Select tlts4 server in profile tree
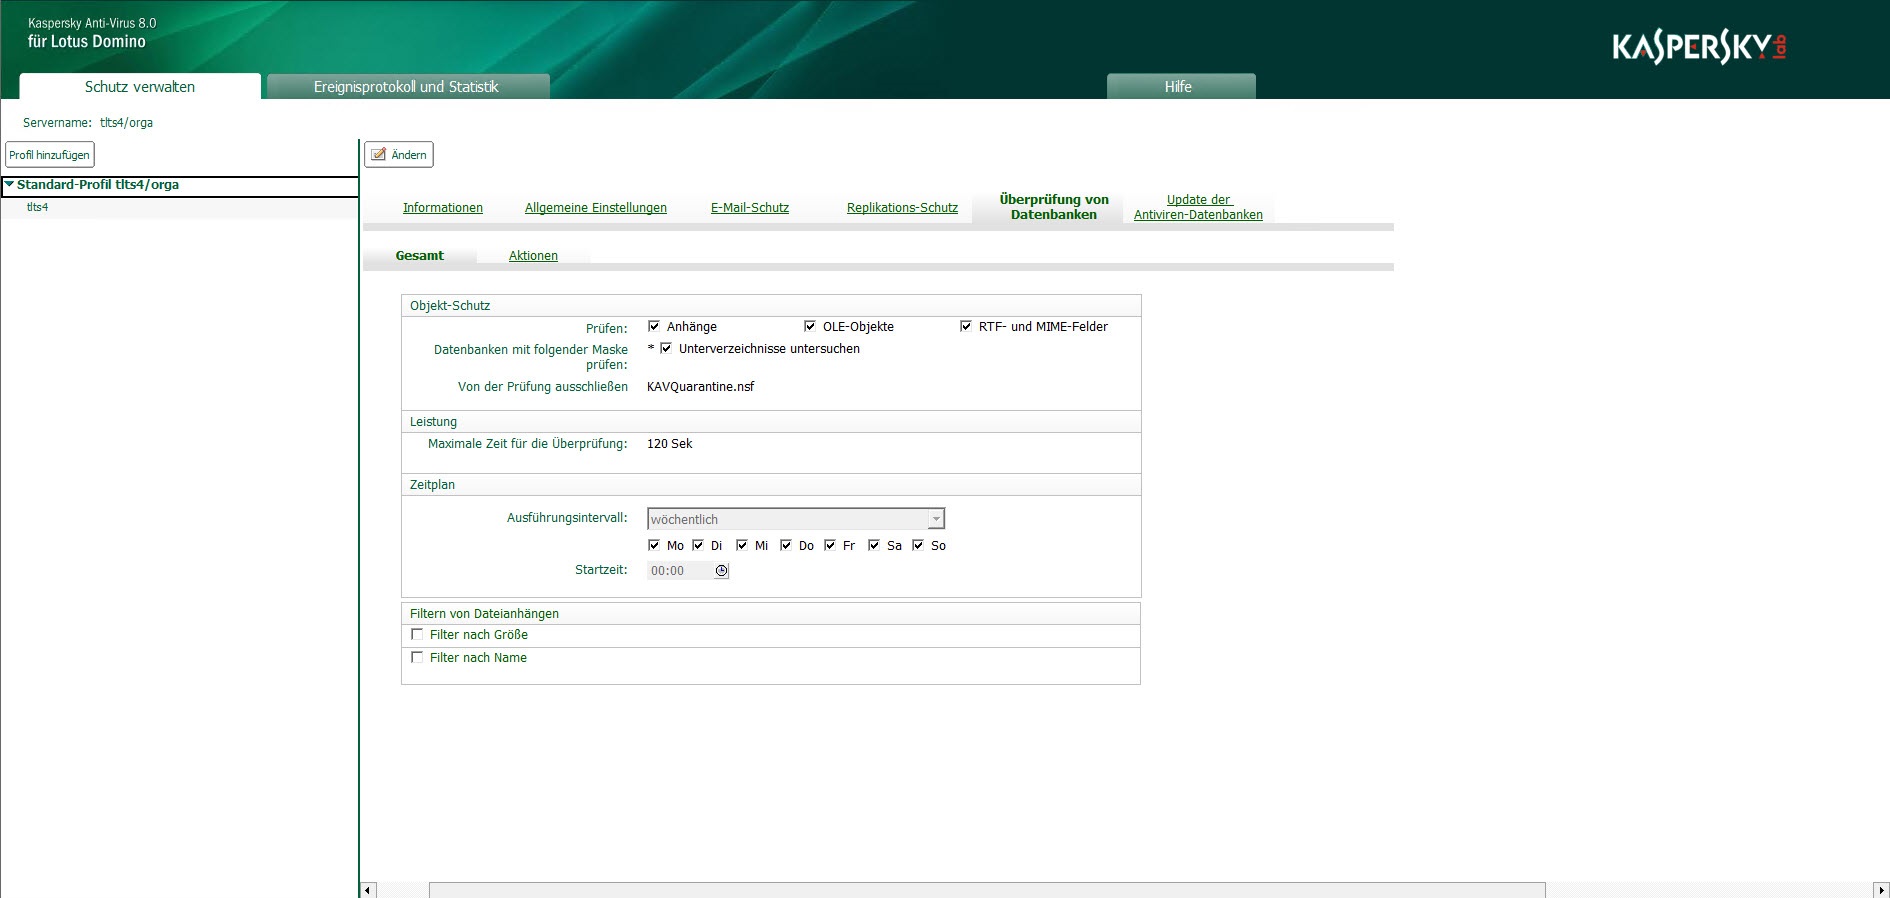 (38, 207)
